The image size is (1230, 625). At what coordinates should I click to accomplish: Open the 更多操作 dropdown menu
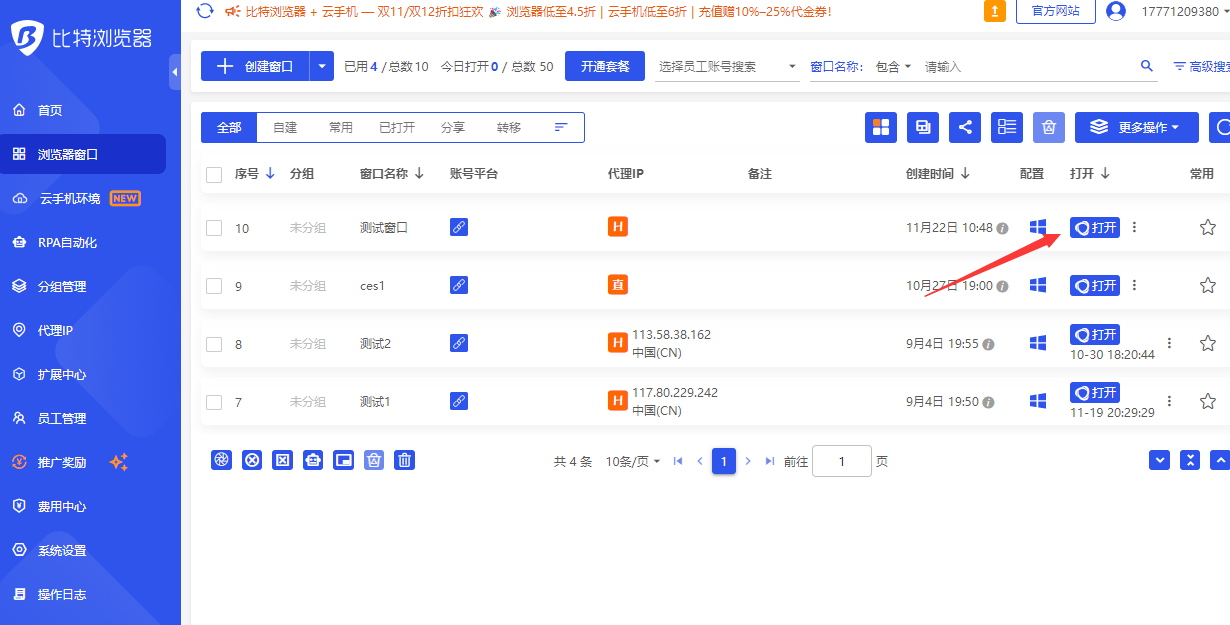pyautogui.click(x=1136, y=127)
